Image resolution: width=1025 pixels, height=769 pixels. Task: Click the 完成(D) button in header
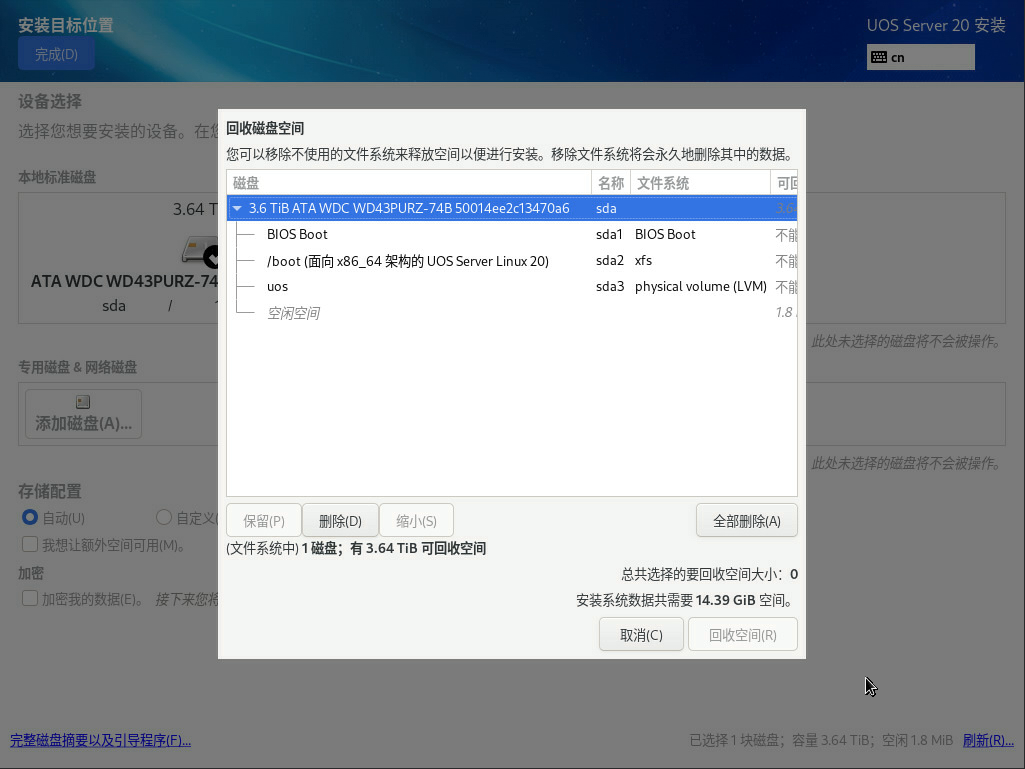tap(56, 54)
